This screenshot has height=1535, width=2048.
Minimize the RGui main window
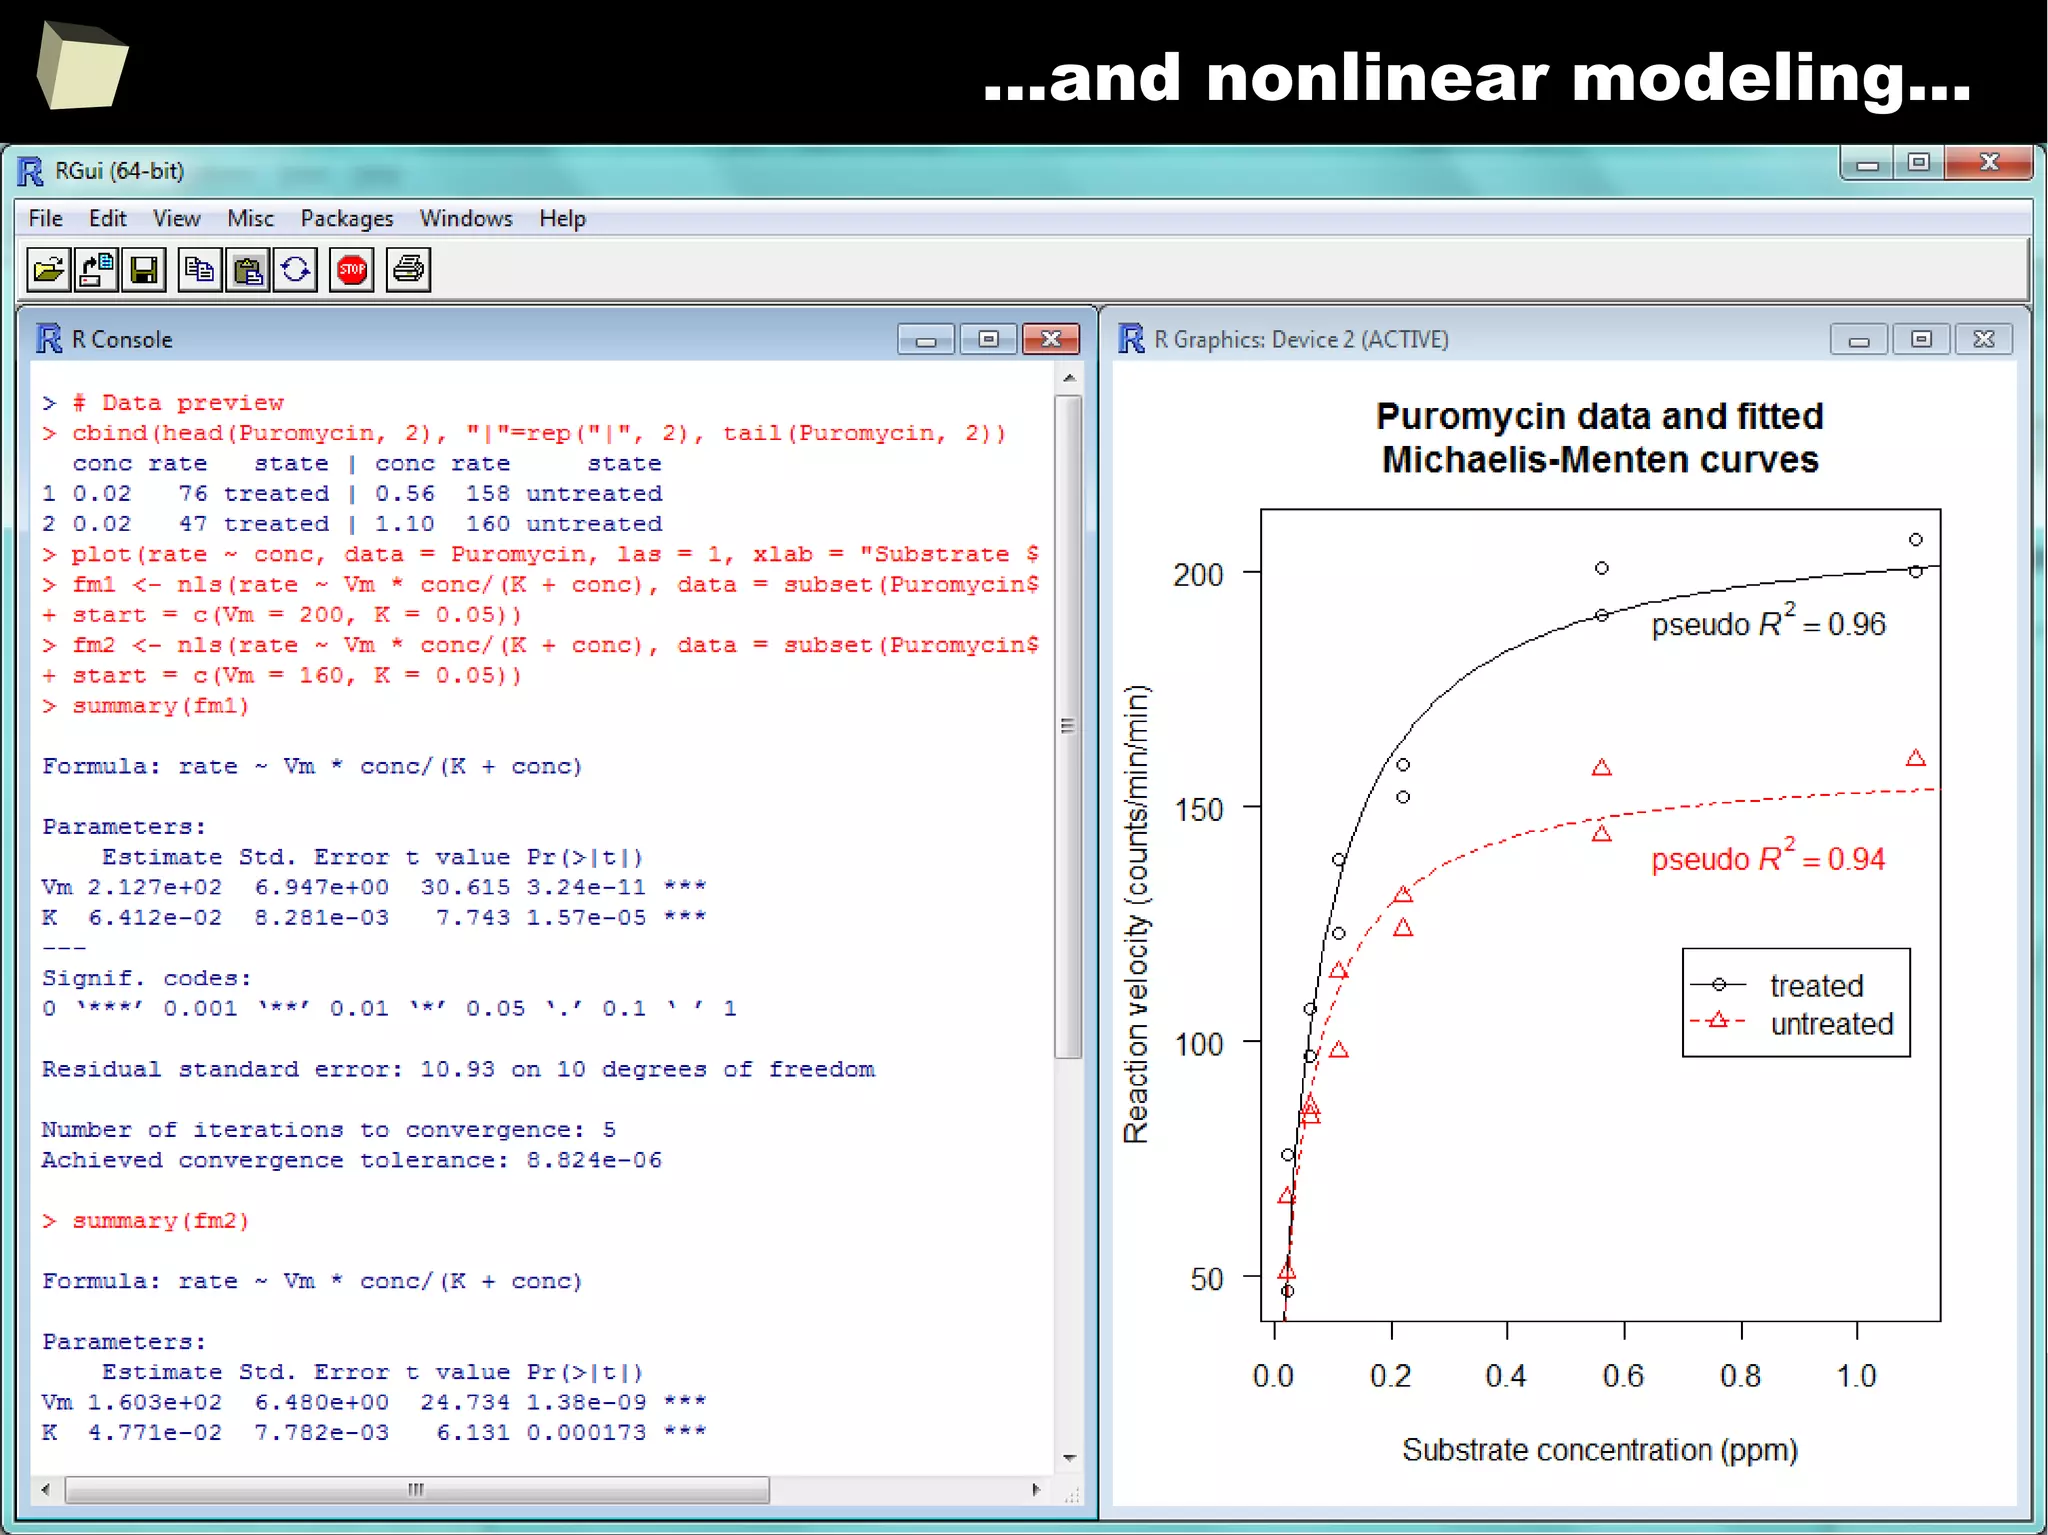(1867, 163)
